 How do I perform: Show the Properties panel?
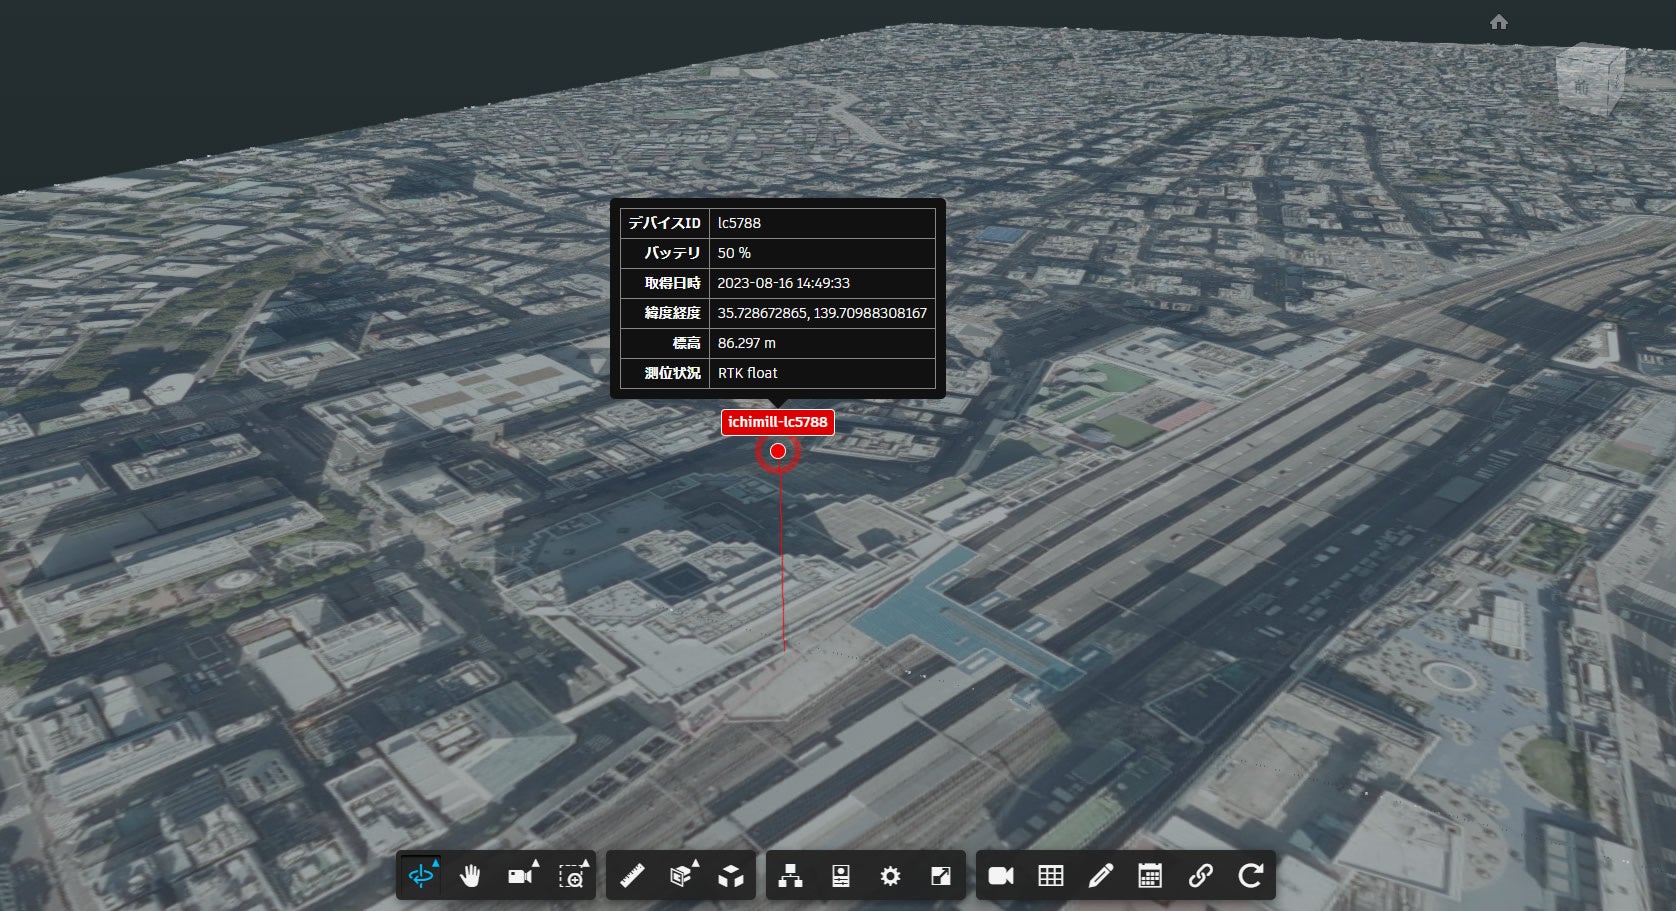coord(841,876)
